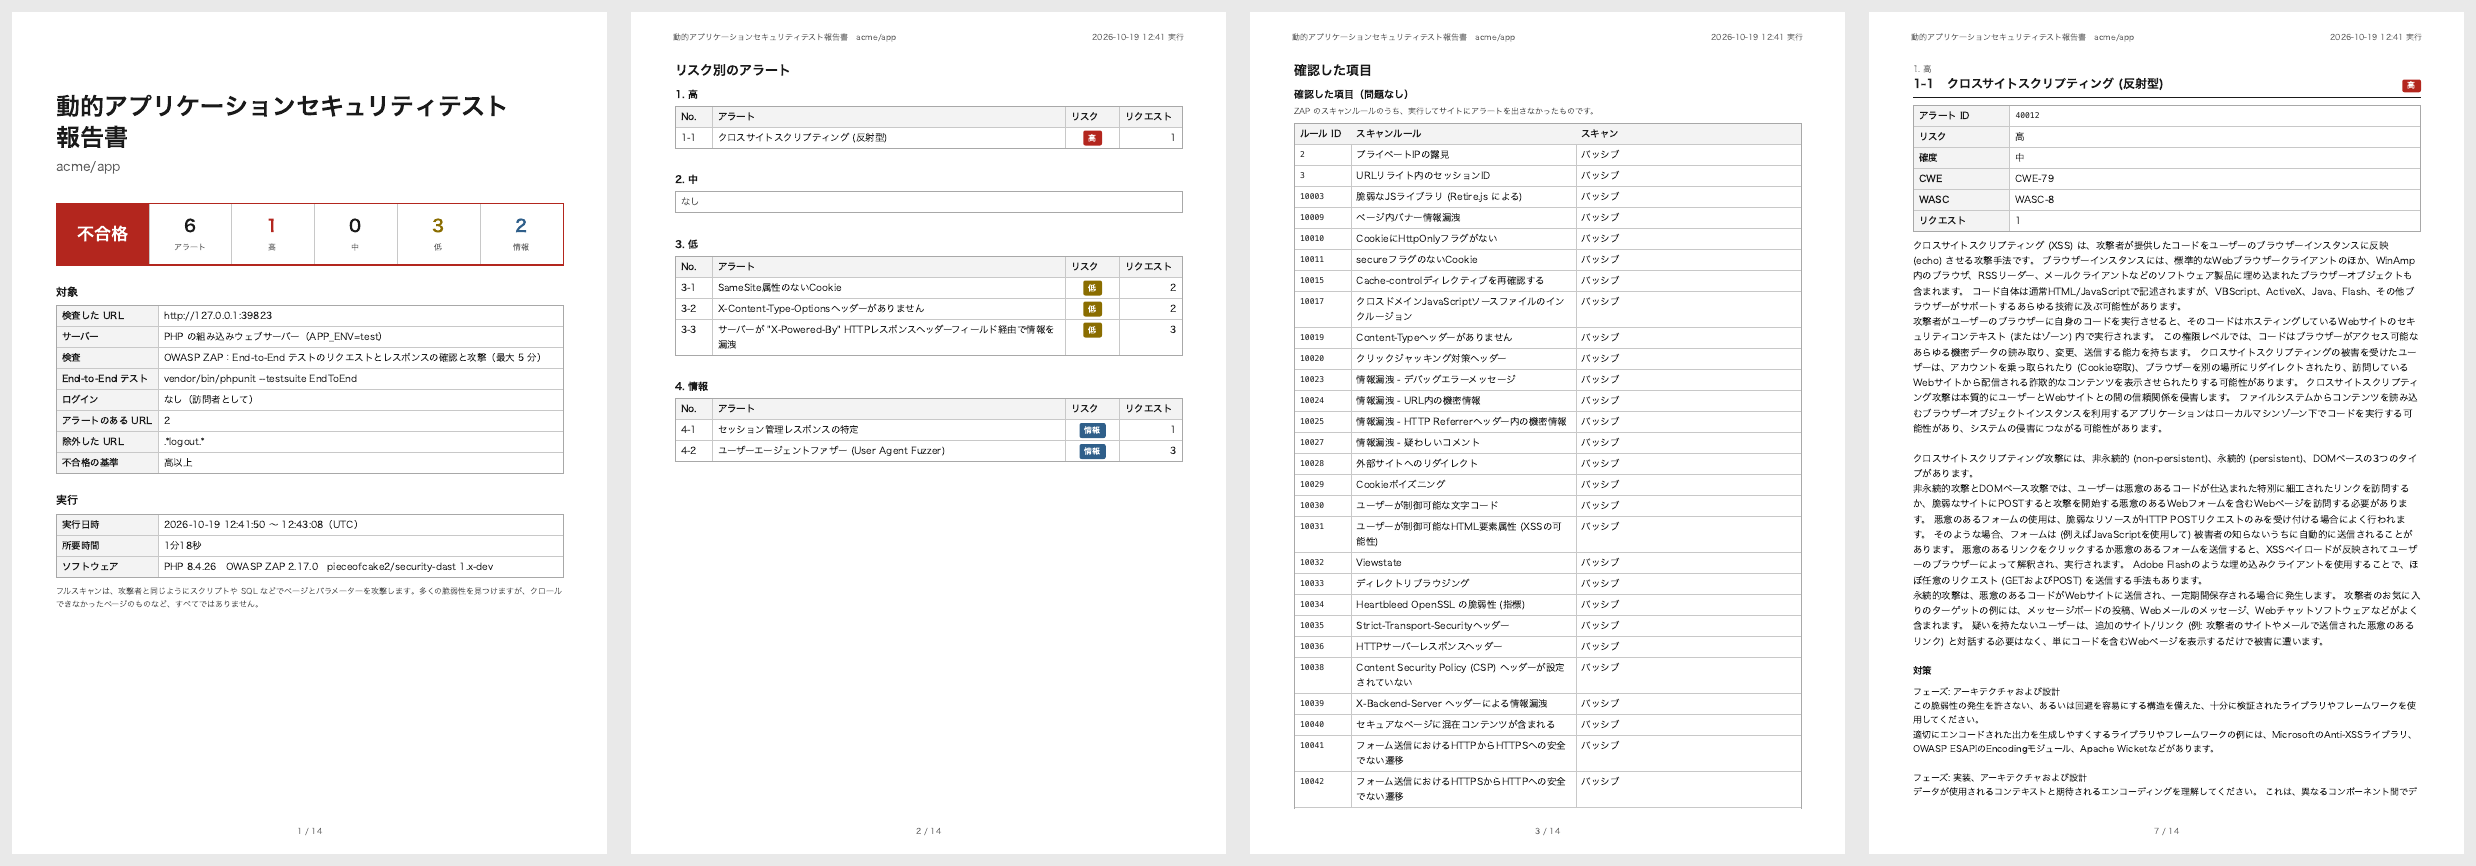Click the Viewstate rule row
Screen dimensions: 2476x866
pos(1547,563)
